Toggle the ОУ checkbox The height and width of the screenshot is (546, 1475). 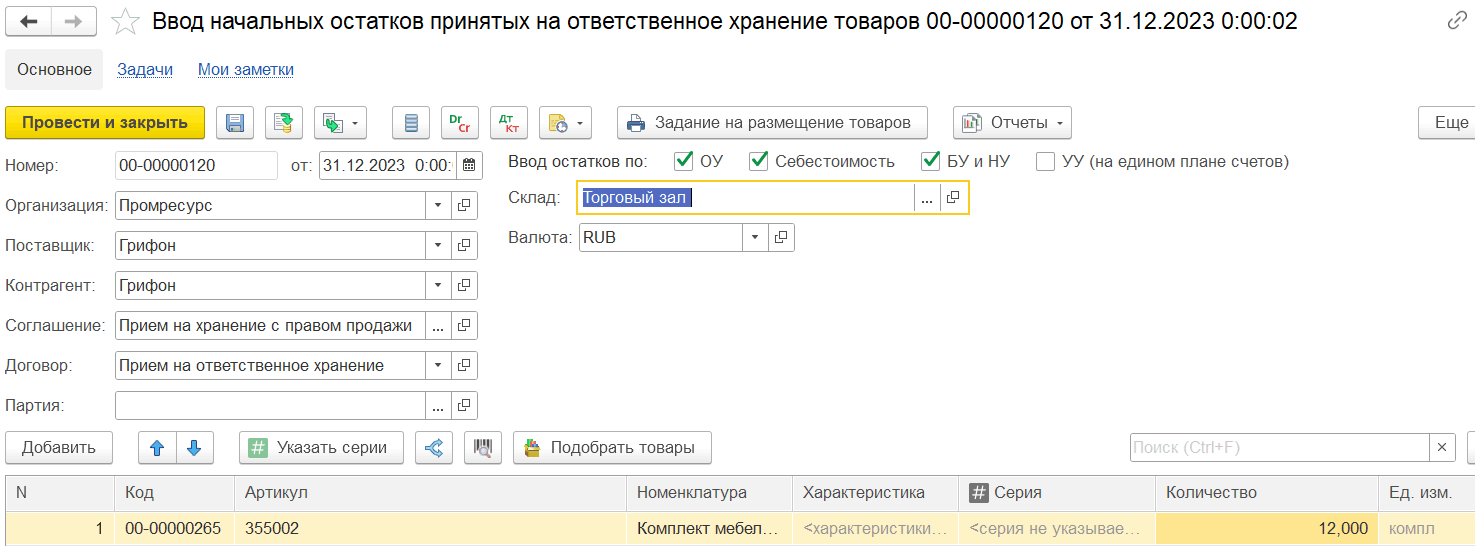click(685, 161)
